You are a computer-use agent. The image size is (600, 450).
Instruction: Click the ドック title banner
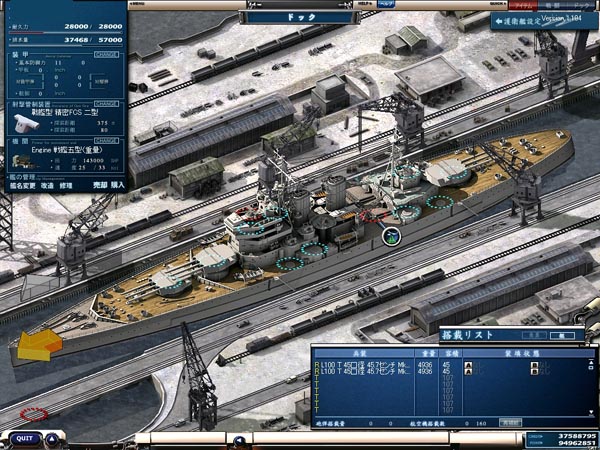click(x=300, y=17)
